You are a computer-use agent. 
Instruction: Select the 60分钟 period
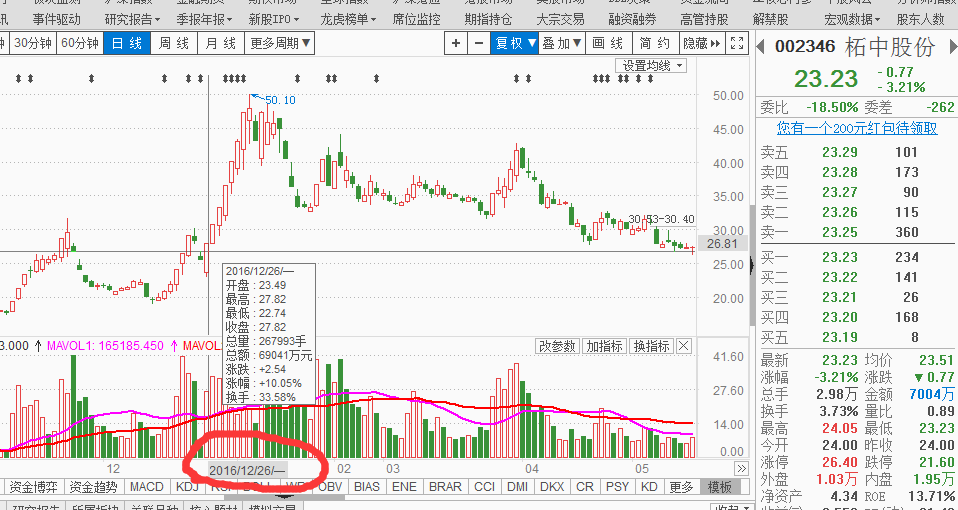point(80,43)
